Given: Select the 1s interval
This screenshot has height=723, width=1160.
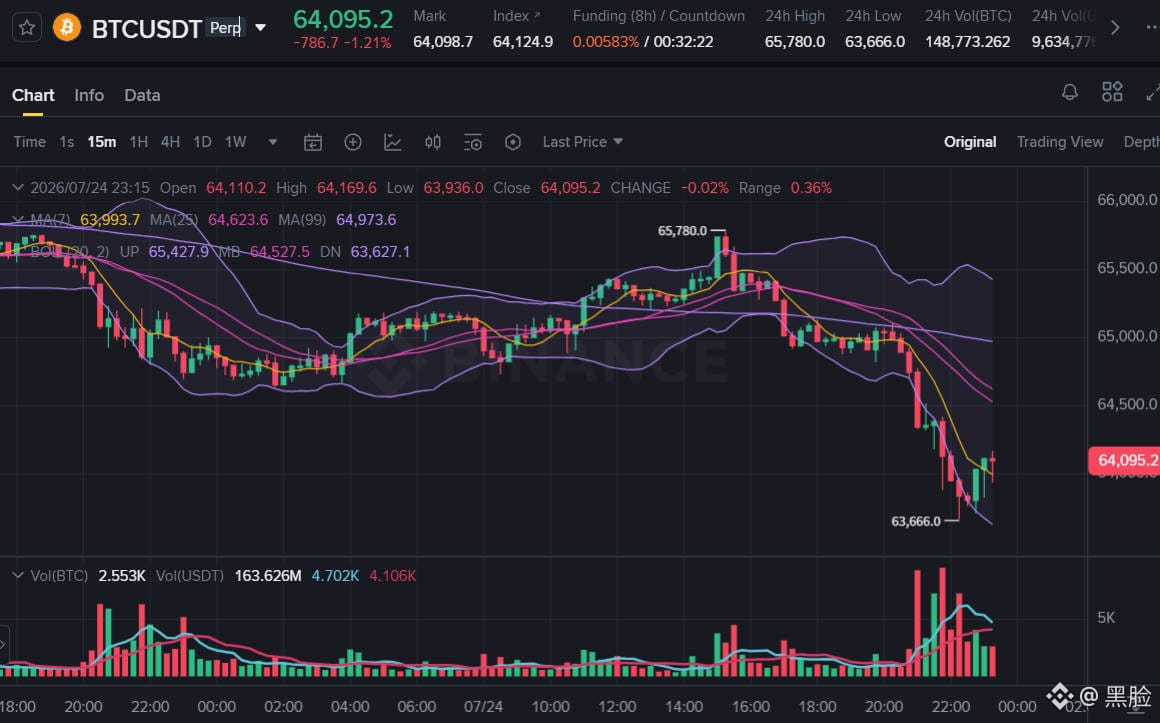Looking at the screenshot, I should pos(67,142).
